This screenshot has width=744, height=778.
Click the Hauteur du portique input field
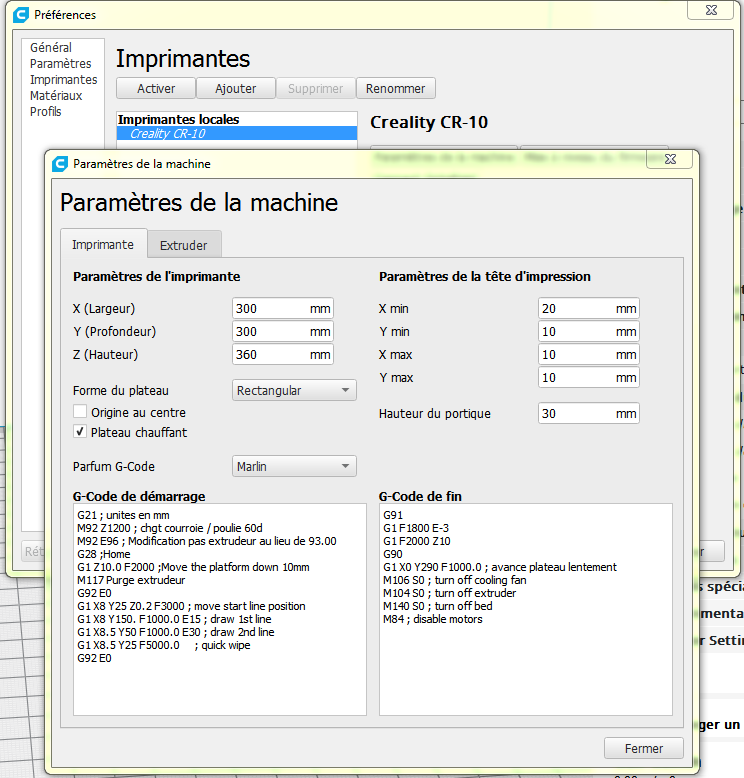click(x=589, y=413)
